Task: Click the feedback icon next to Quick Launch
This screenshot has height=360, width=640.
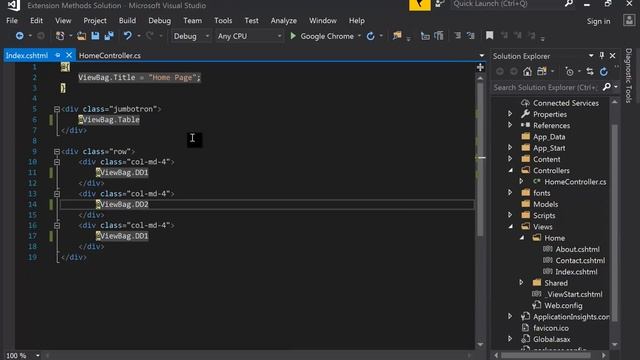Action: (x=440, y=4)
